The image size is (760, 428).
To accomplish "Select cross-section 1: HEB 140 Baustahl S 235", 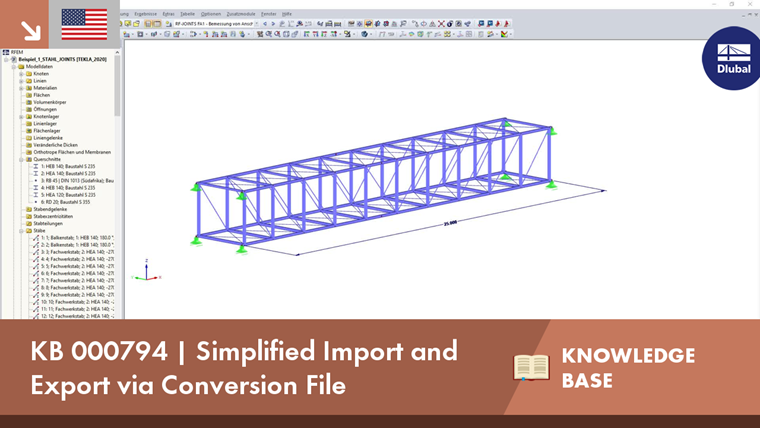I will [68, 166].
